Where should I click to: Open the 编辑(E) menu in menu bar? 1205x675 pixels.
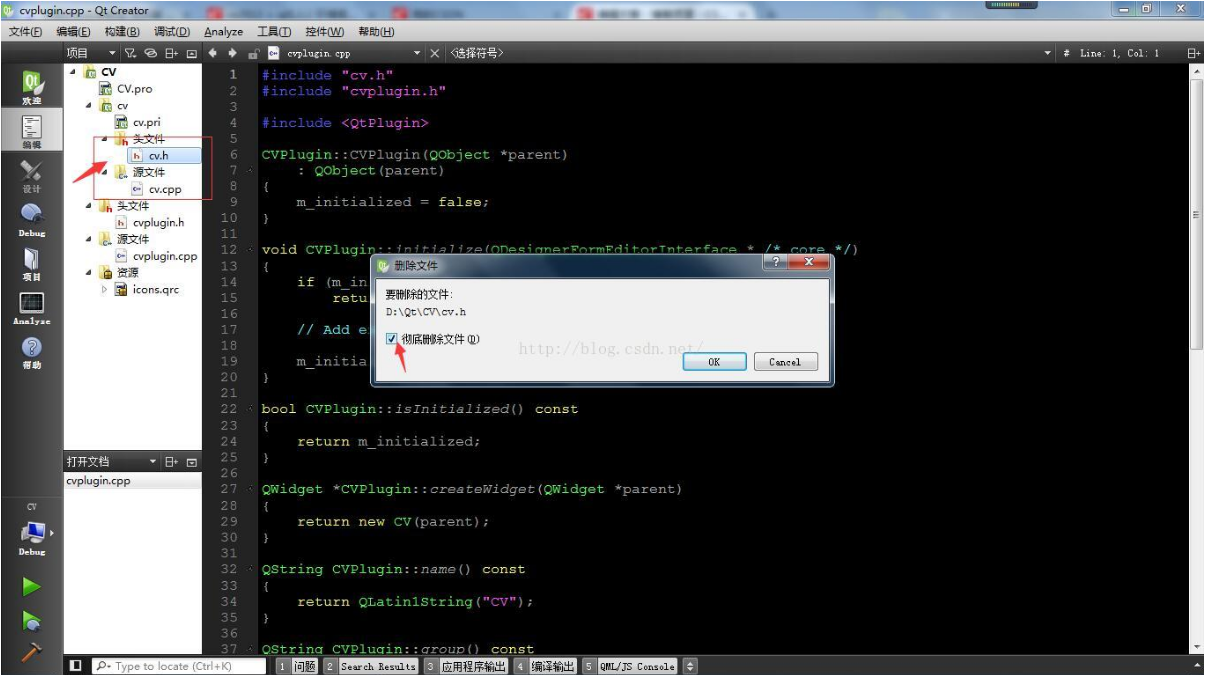[73, 32]
